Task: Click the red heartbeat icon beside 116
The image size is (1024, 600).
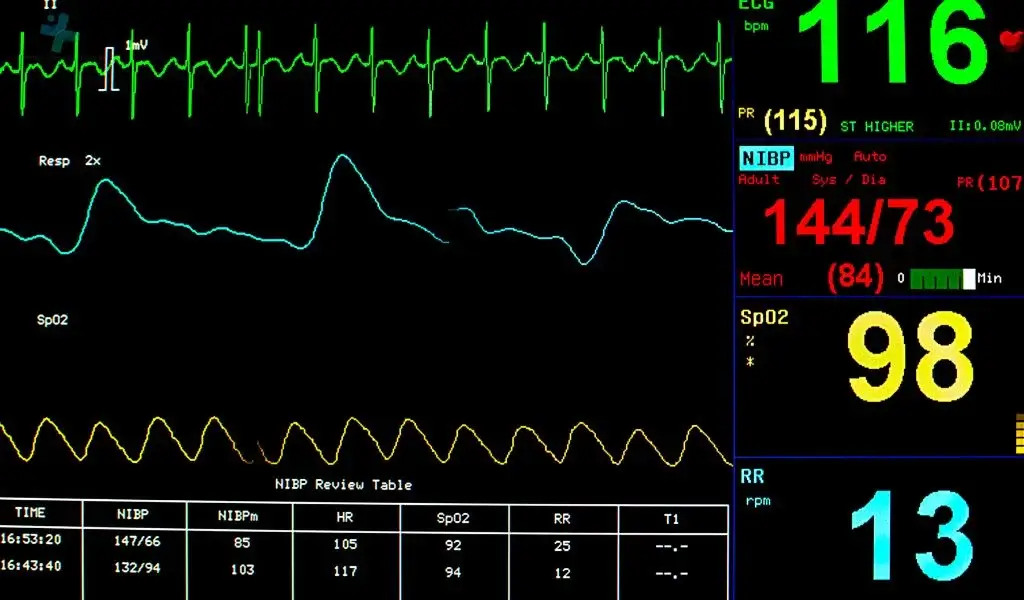Action: pos(1009,39)
